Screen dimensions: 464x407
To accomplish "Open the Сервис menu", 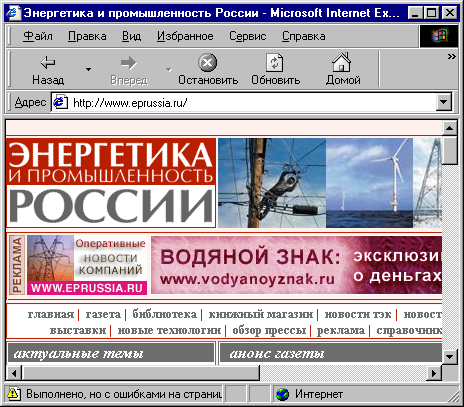I will click(248, 36).
